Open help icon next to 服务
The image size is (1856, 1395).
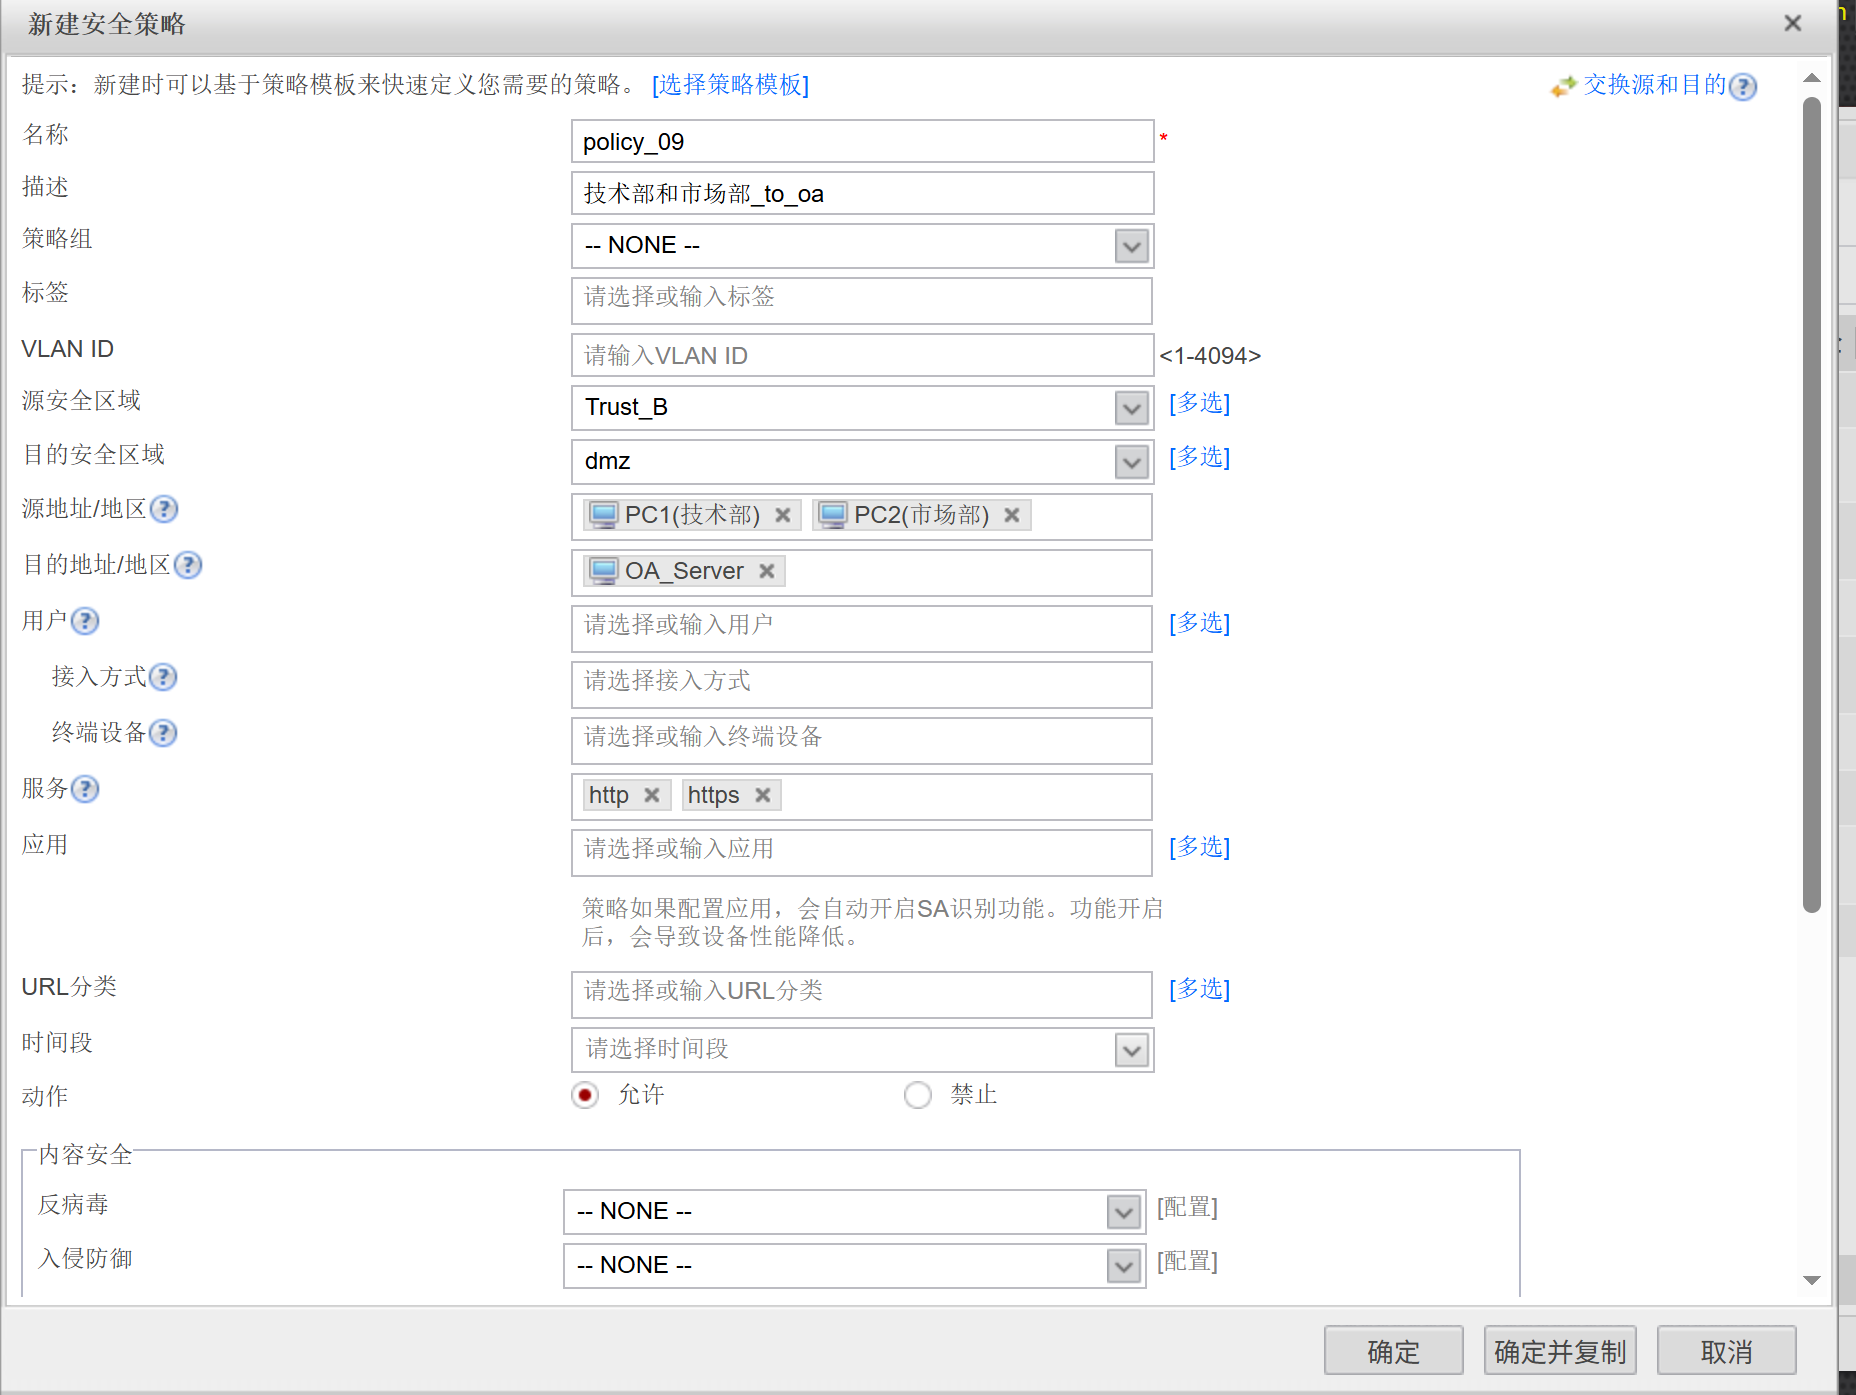click(x=85, y=789)
